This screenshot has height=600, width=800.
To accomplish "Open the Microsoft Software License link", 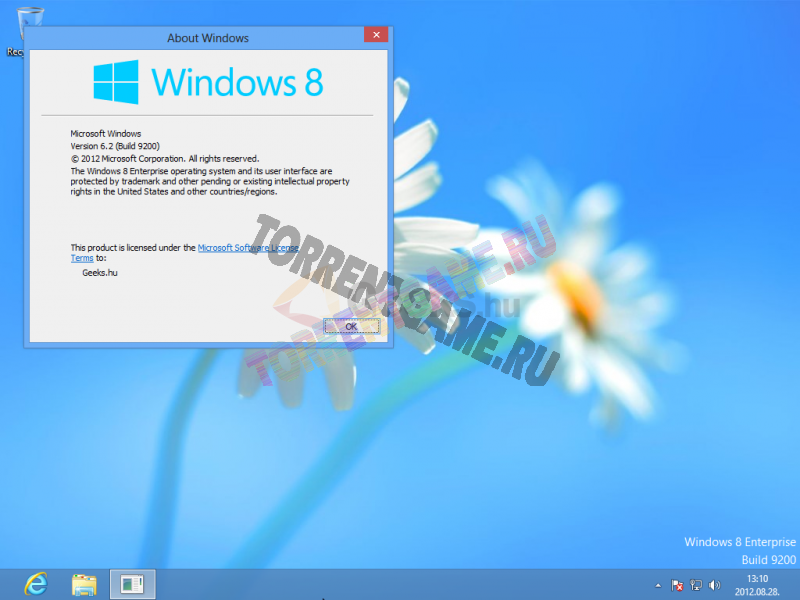I will tap(248, 247).
